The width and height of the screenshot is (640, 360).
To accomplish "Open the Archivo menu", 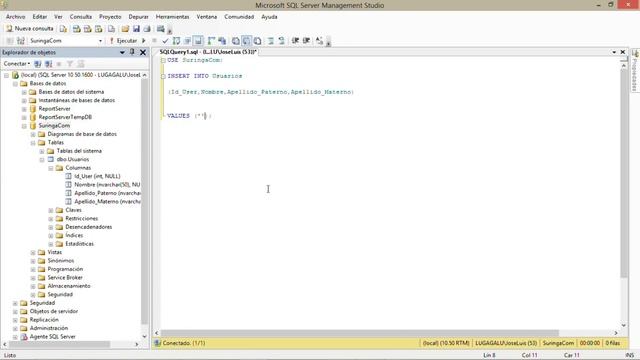I will [x=16, y=17].
